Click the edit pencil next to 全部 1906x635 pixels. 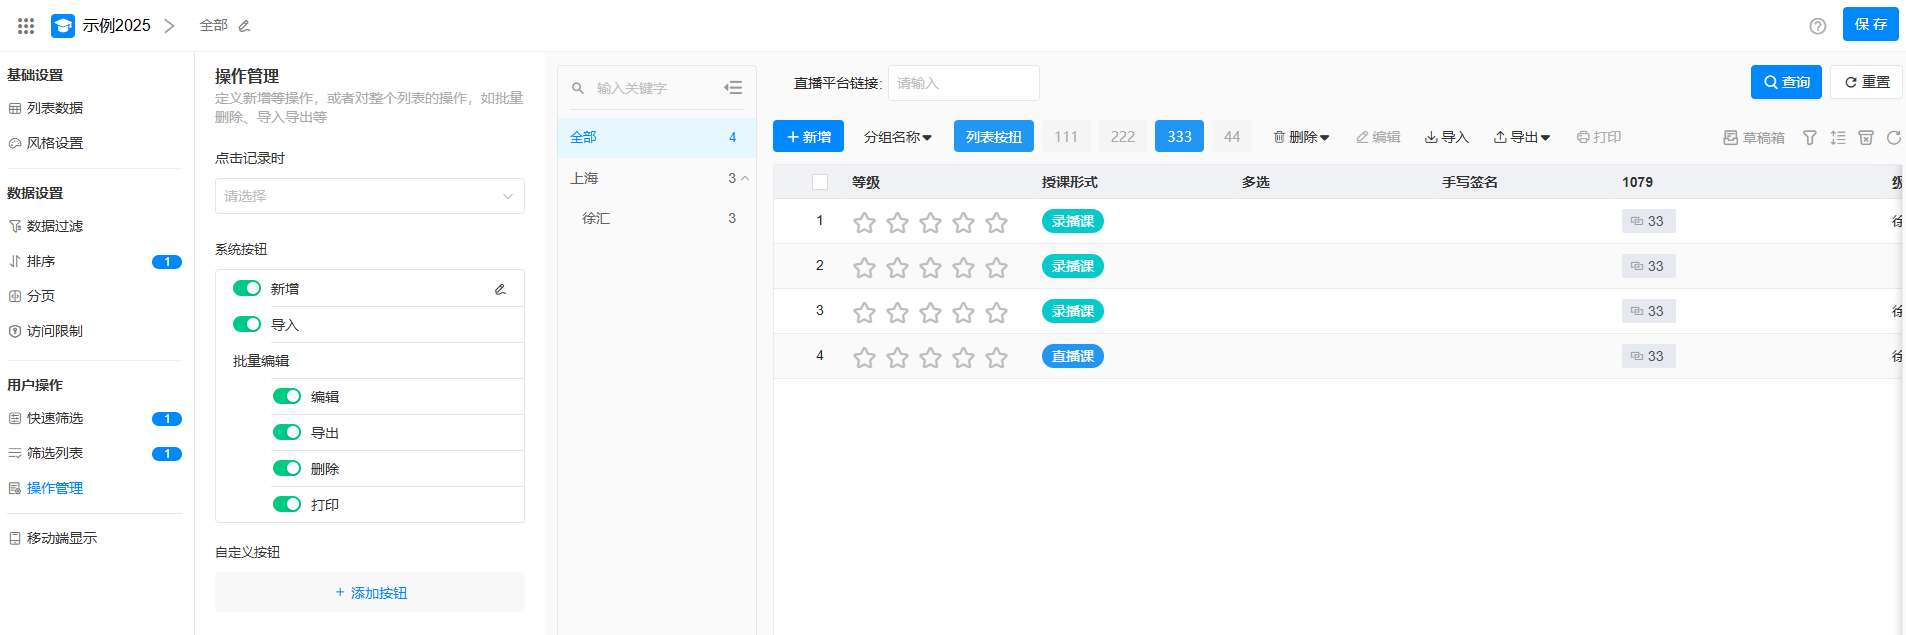click(x=244, y=26)
